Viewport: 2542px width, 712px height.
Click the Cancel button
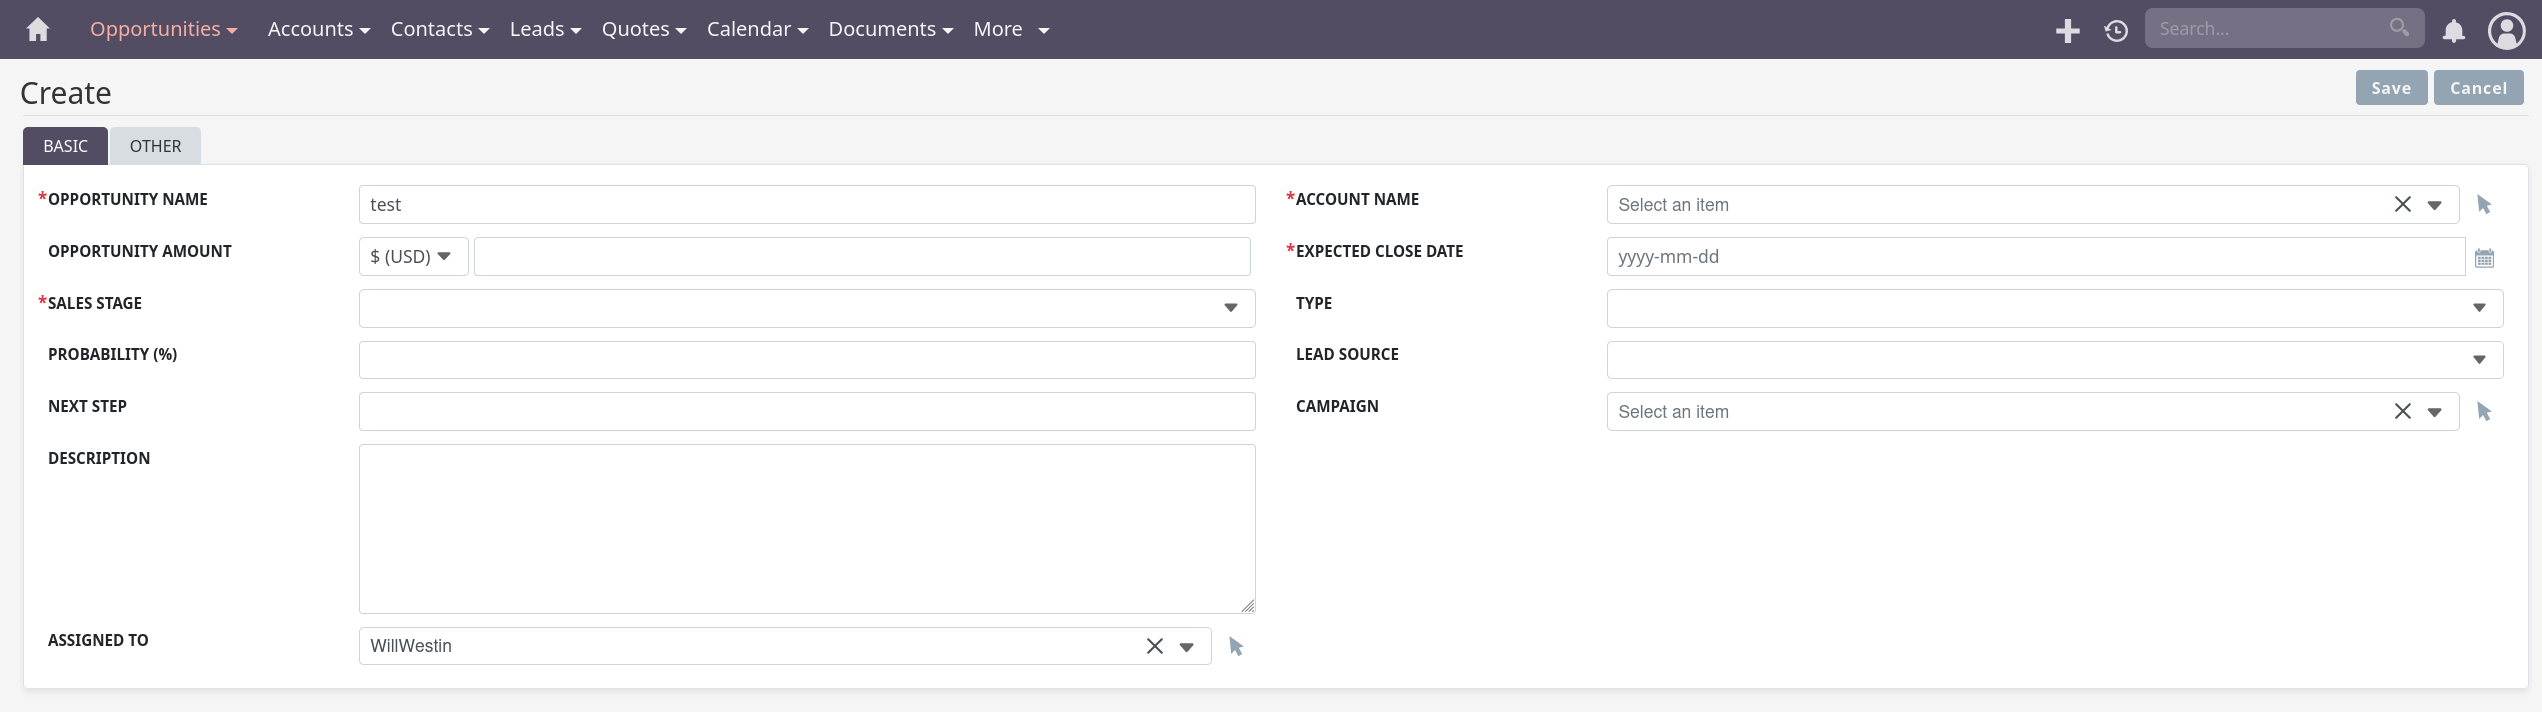point(2478,88)
